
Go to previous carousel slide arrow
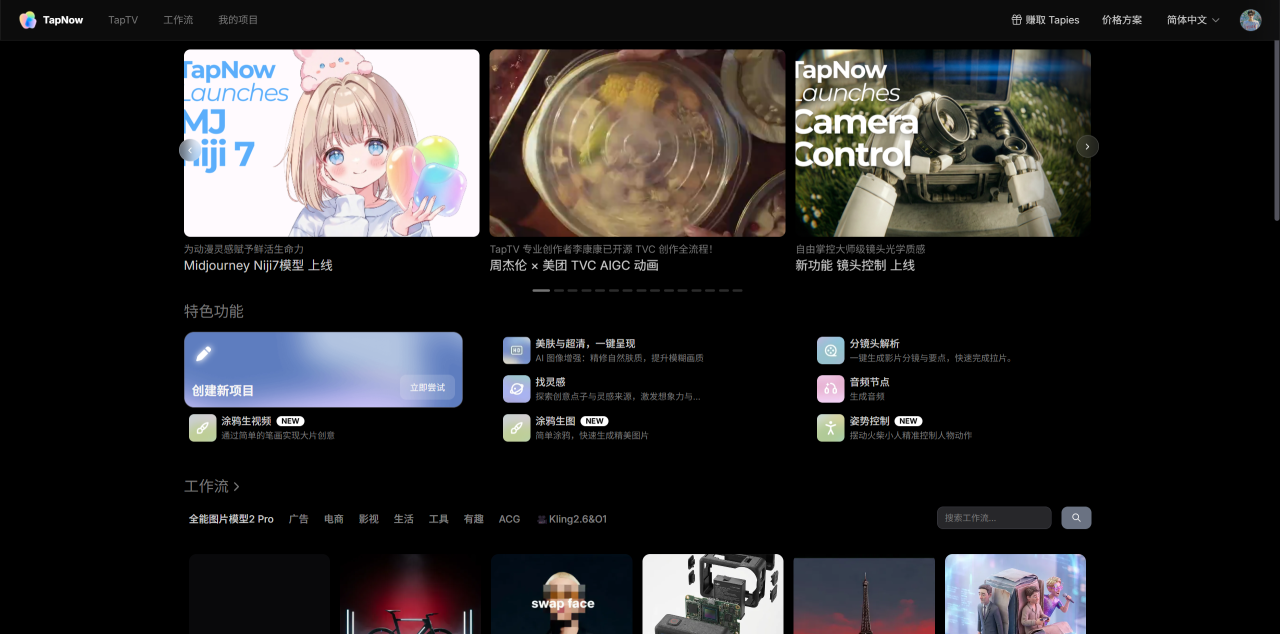[190, 150]
